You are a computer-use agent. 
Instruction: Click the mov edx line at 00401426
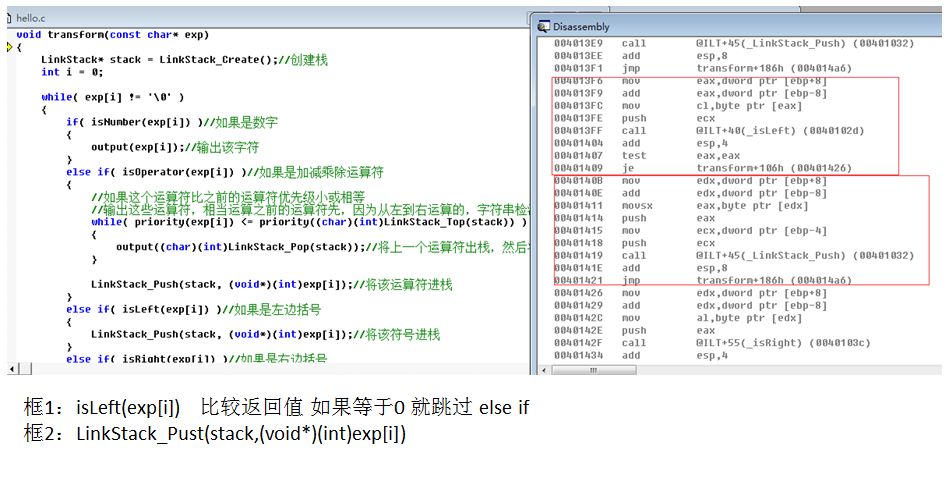[690, 293]
